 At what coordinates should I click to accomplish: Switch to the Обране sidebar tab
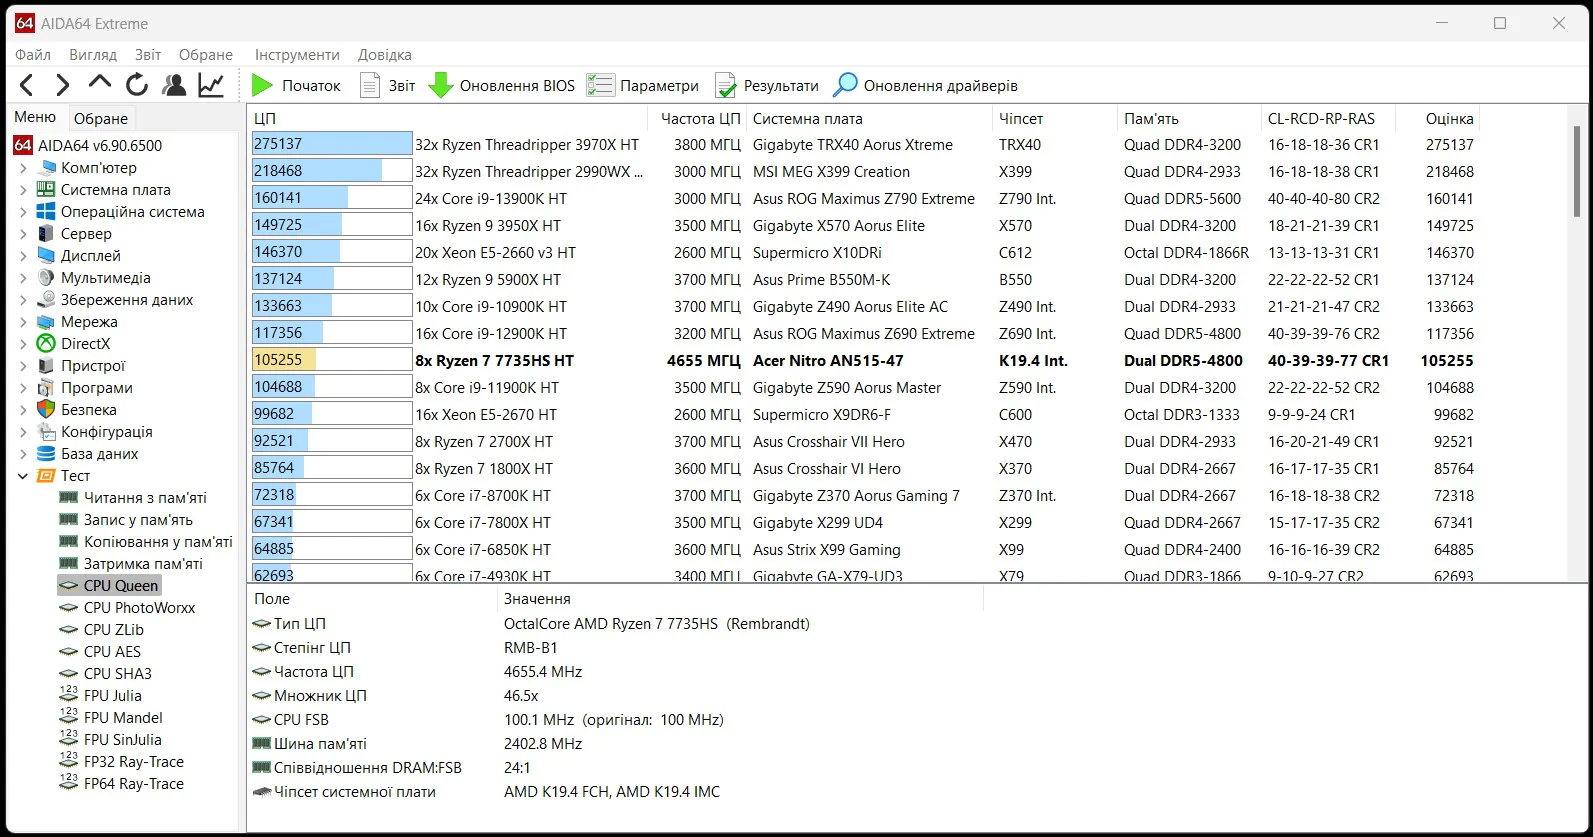click(x=101, y=118)
